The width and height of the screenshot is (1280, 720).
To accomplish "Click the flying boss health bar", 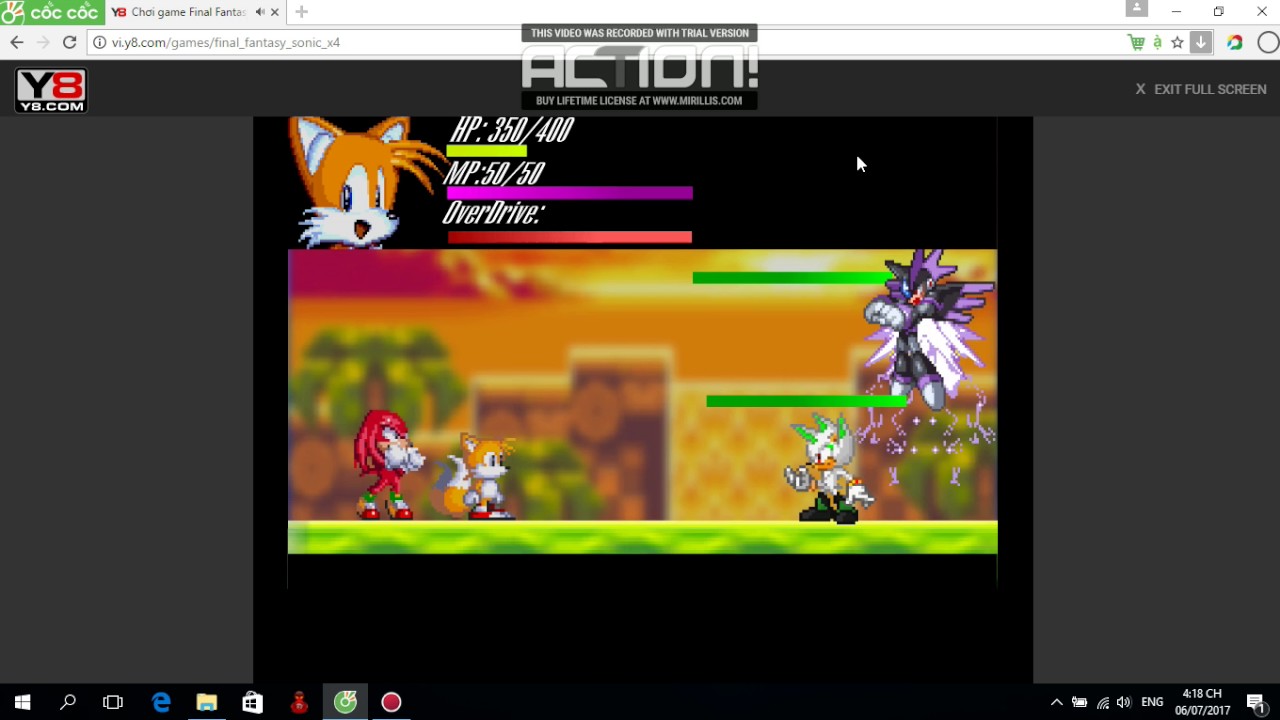I will [792, 278].
